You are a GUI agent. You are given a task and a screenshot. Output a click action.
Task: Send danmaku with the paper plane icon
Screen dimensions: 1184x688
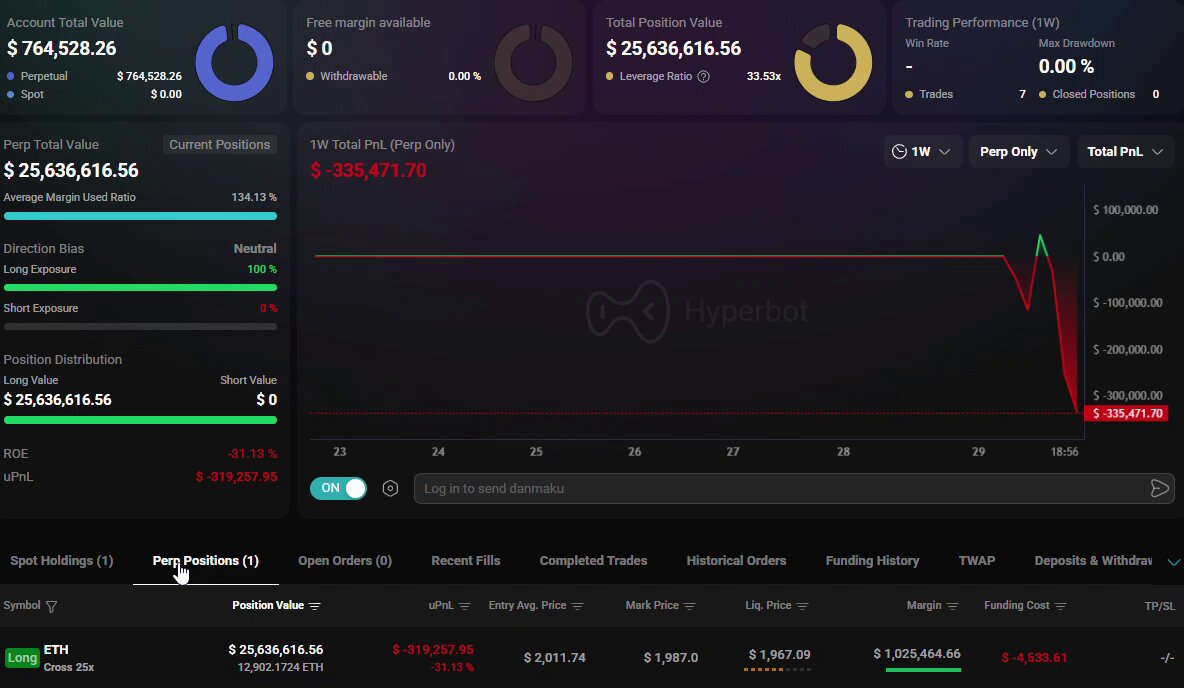tap(1159, 489)
